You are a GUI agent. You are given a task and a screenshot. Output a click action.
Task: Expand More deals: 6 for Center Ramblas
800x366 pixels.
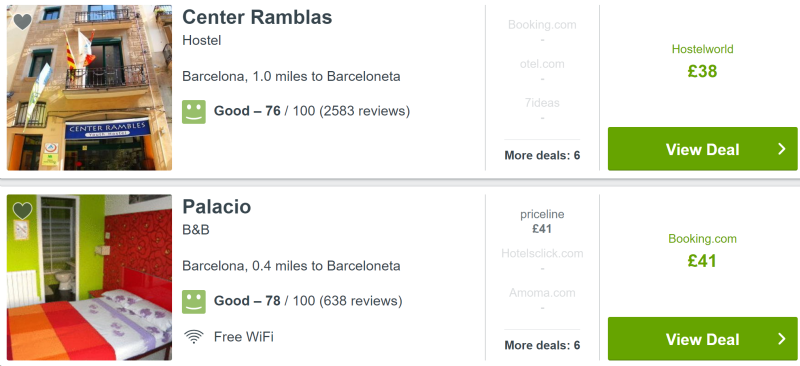542,155
